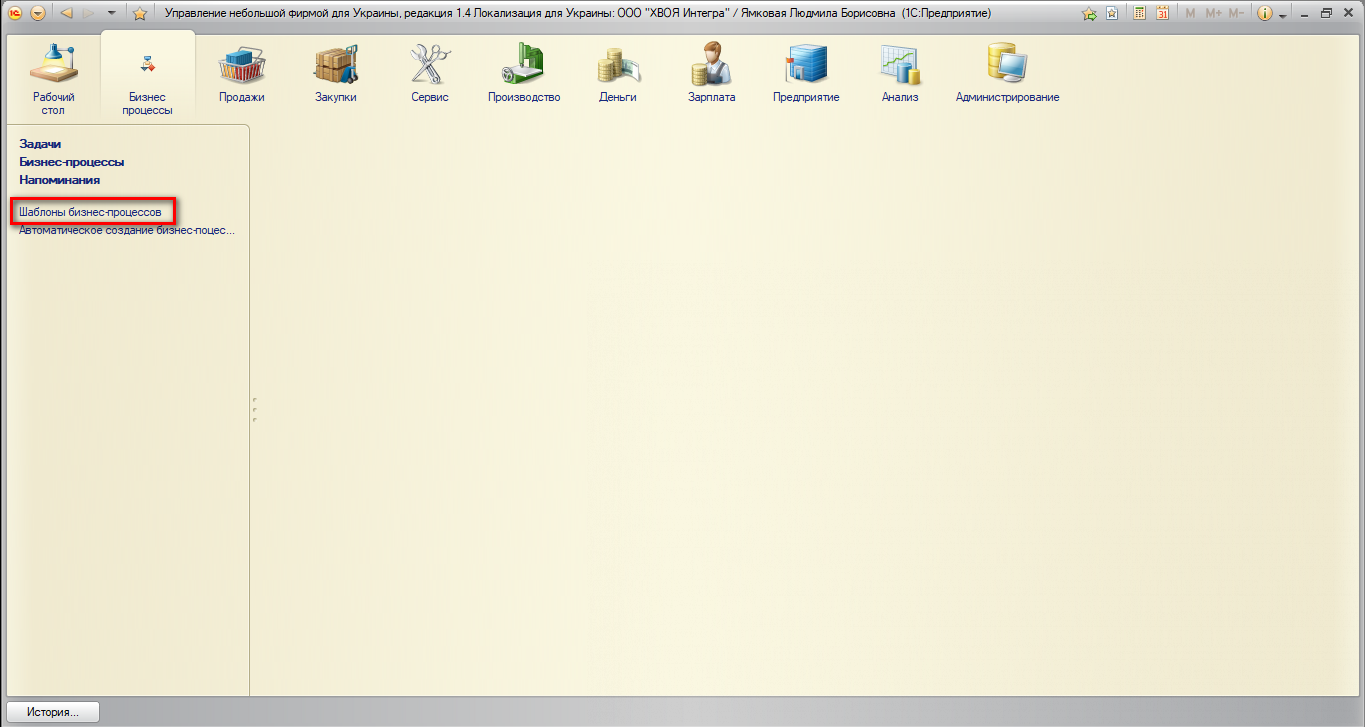Open the Задачи link in sidebar
Viewport: 1365px width, 727px height.
[x=40, y=144]
